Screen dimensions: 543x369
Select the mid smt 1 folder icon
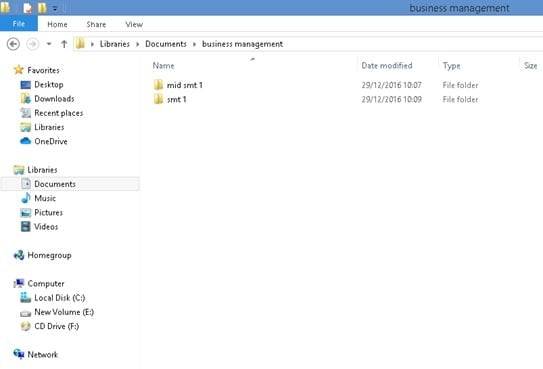[159, 85]
